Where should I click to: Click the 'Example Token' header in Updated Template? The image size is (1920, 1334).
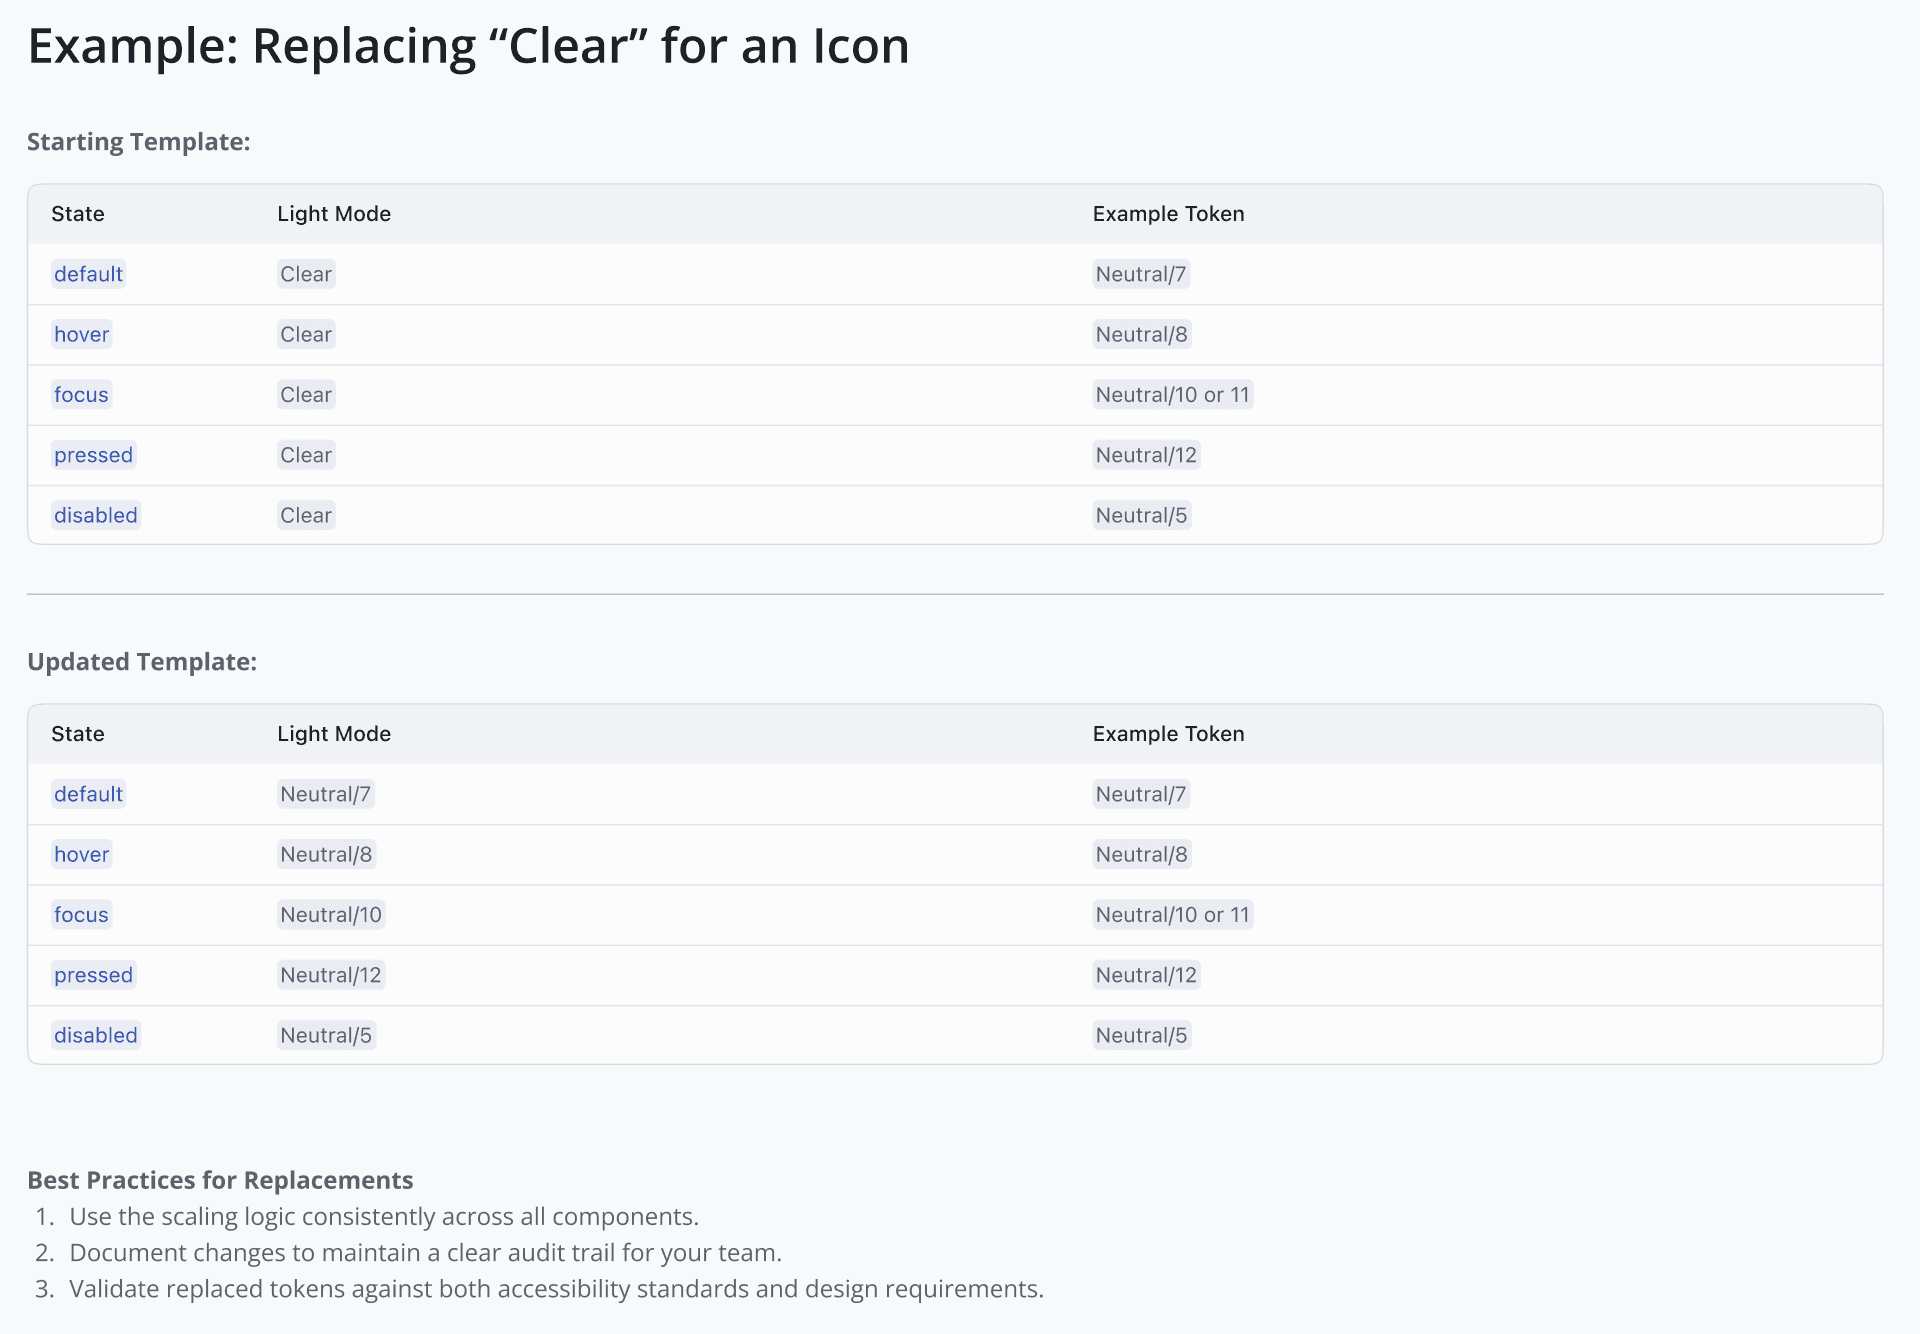point(1168,734)
